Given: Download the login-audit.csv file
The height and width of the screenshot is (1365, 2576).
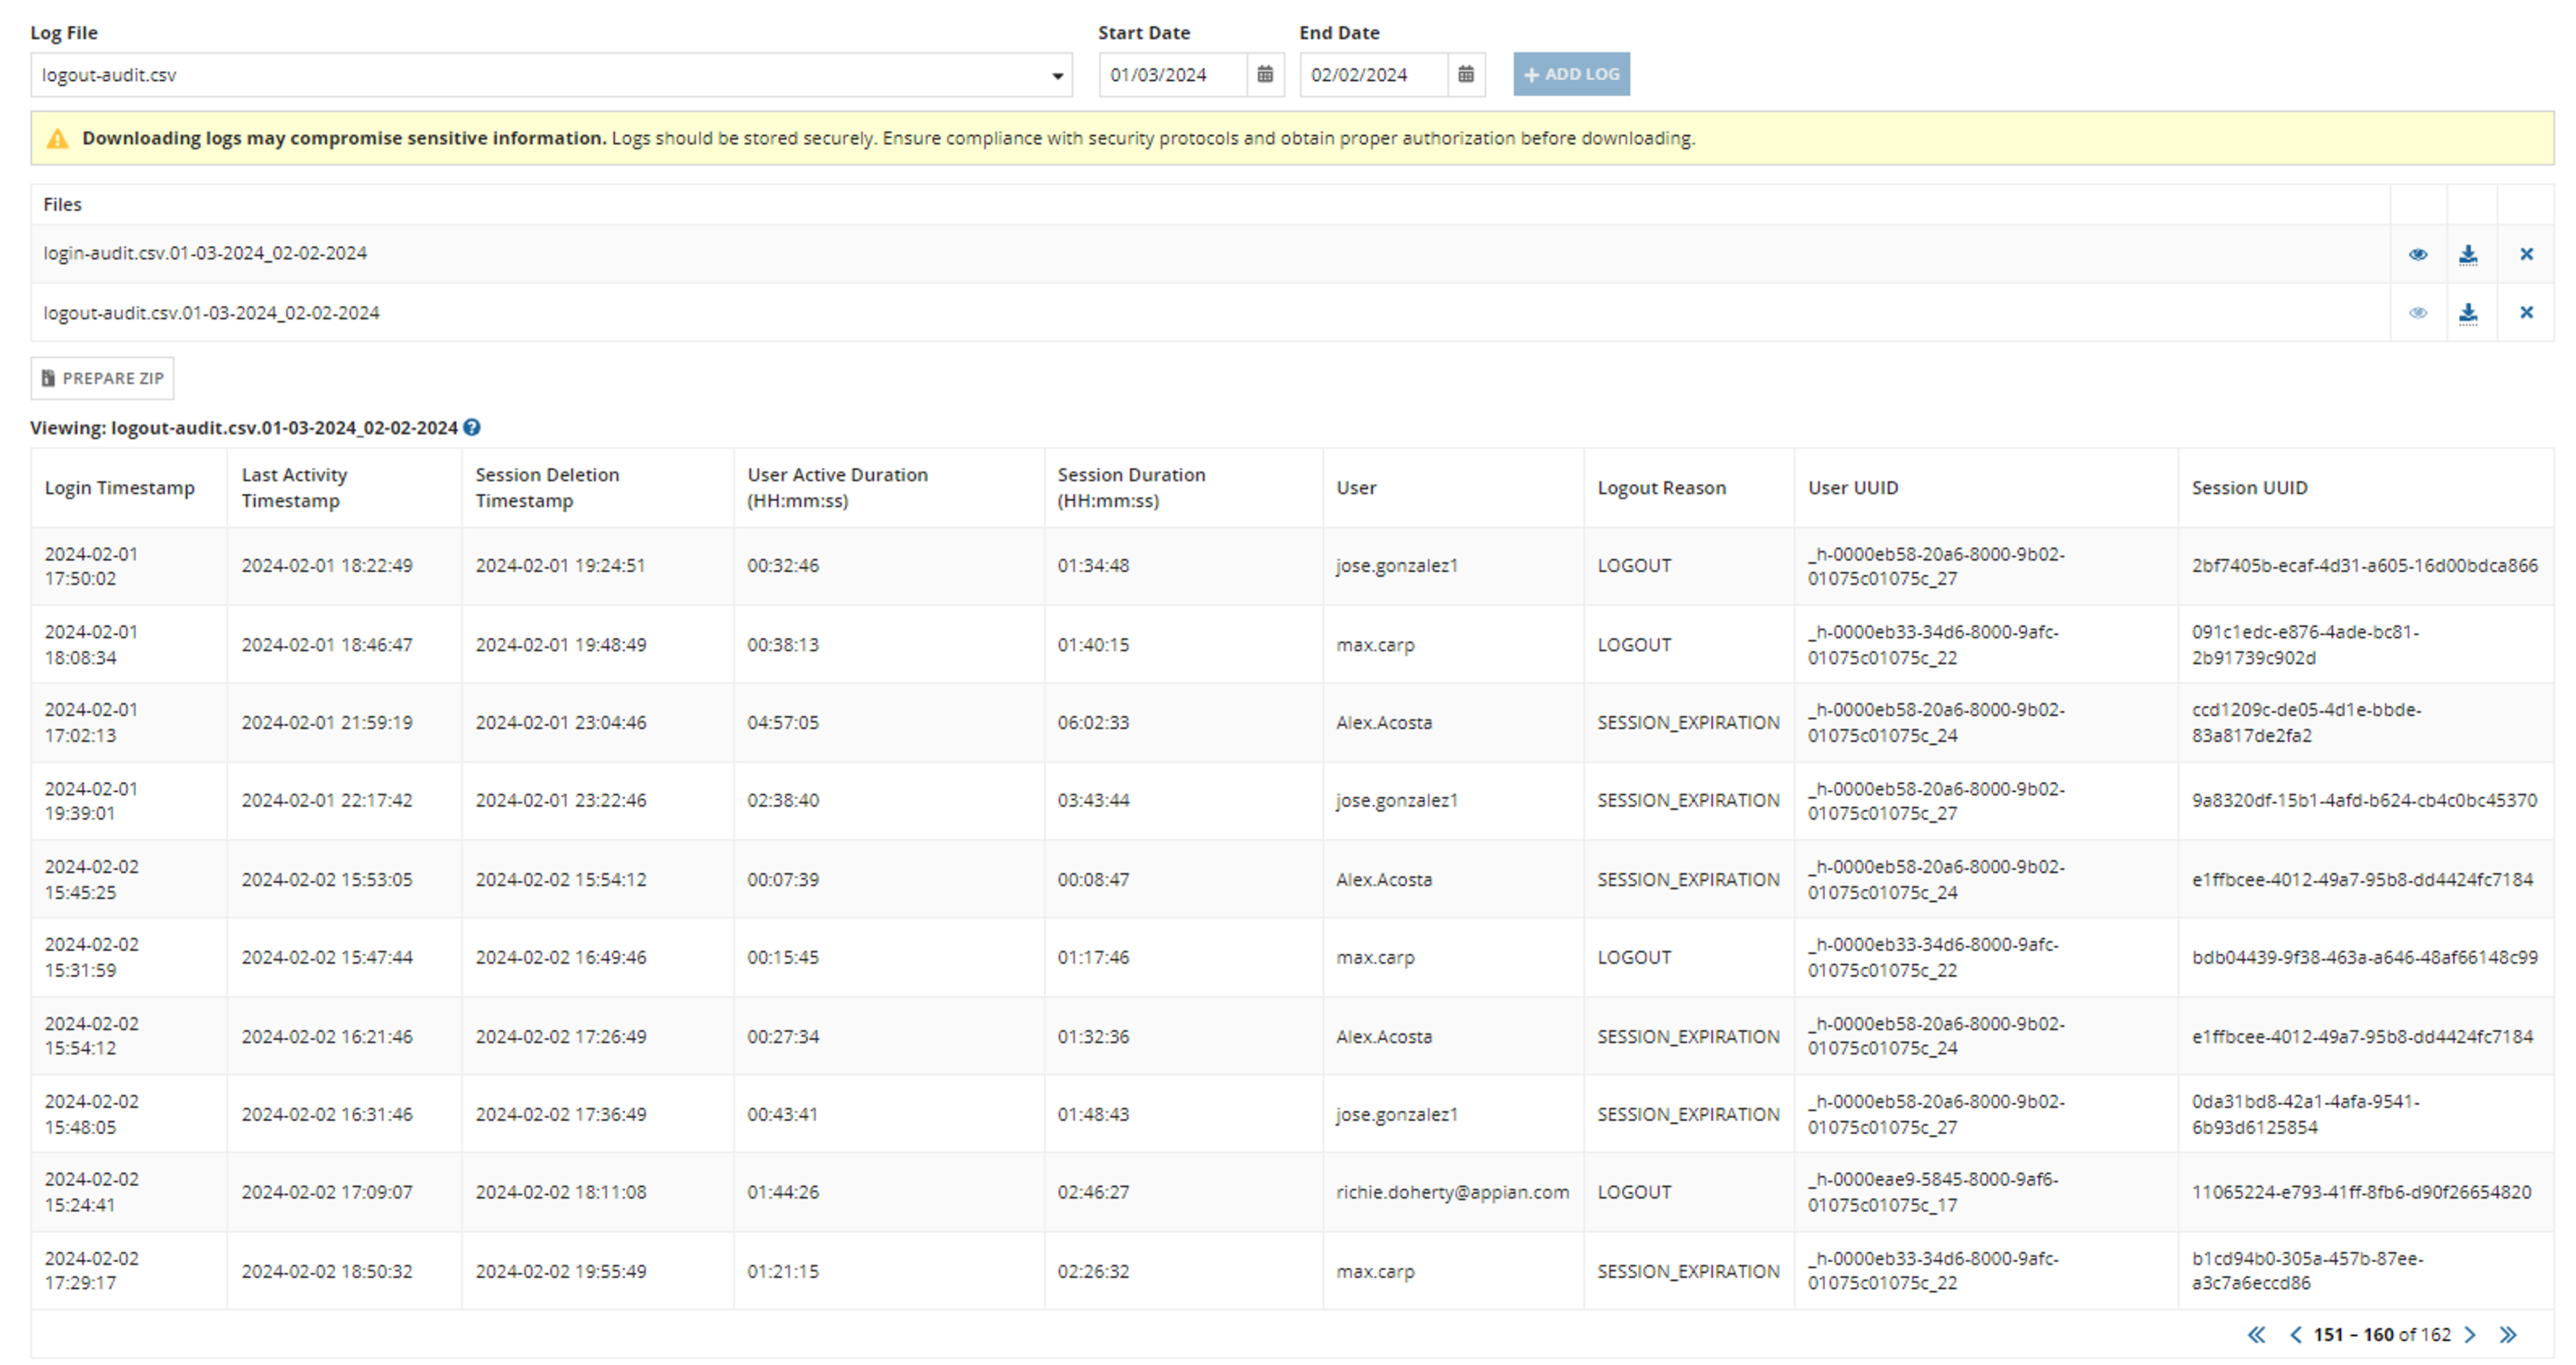Looking at the screenshot, I should coord(2468,254).
